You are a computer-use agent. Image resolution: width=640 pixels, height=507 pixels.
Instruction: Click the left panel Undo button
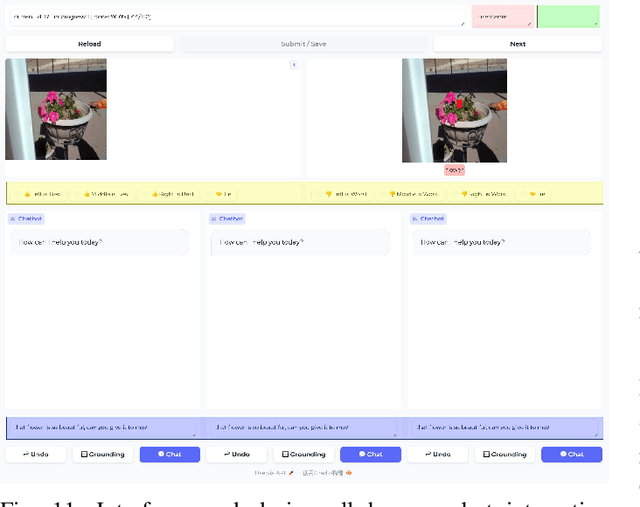tap(35, 454)
